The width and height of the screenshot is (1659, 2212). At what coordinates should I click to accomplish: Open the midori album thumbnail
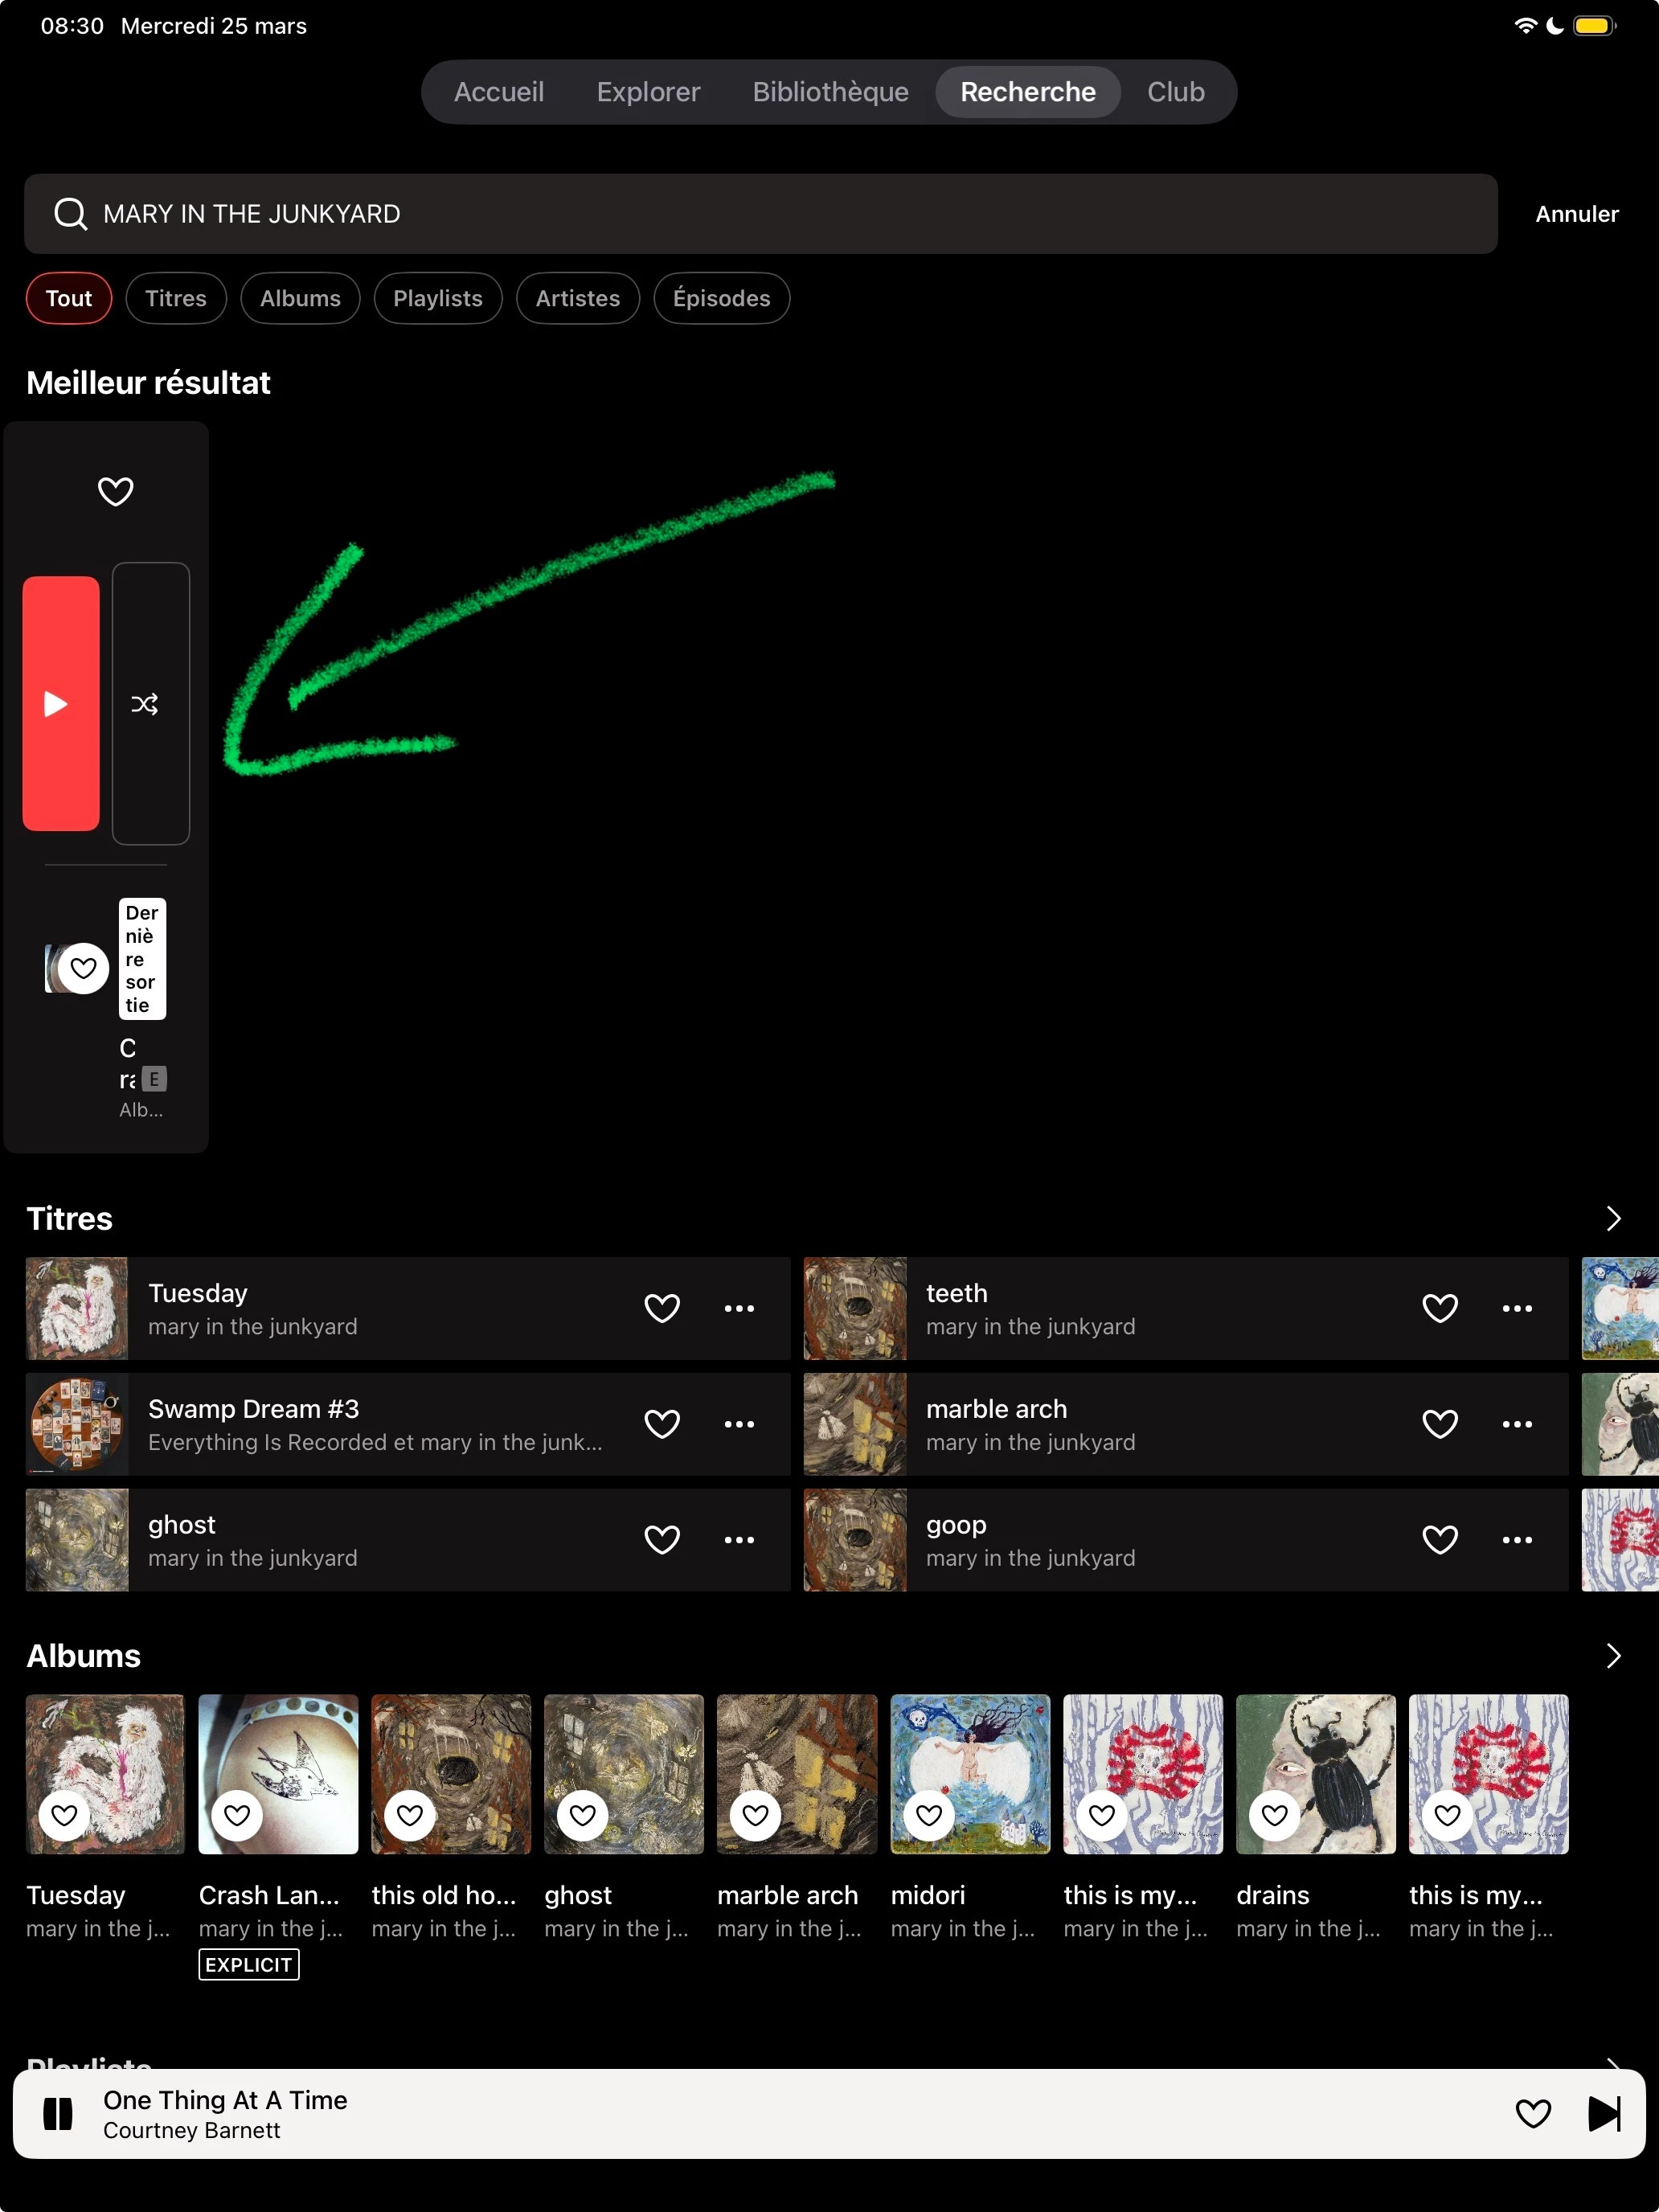pyautogui.click(x=969, y=1773)
